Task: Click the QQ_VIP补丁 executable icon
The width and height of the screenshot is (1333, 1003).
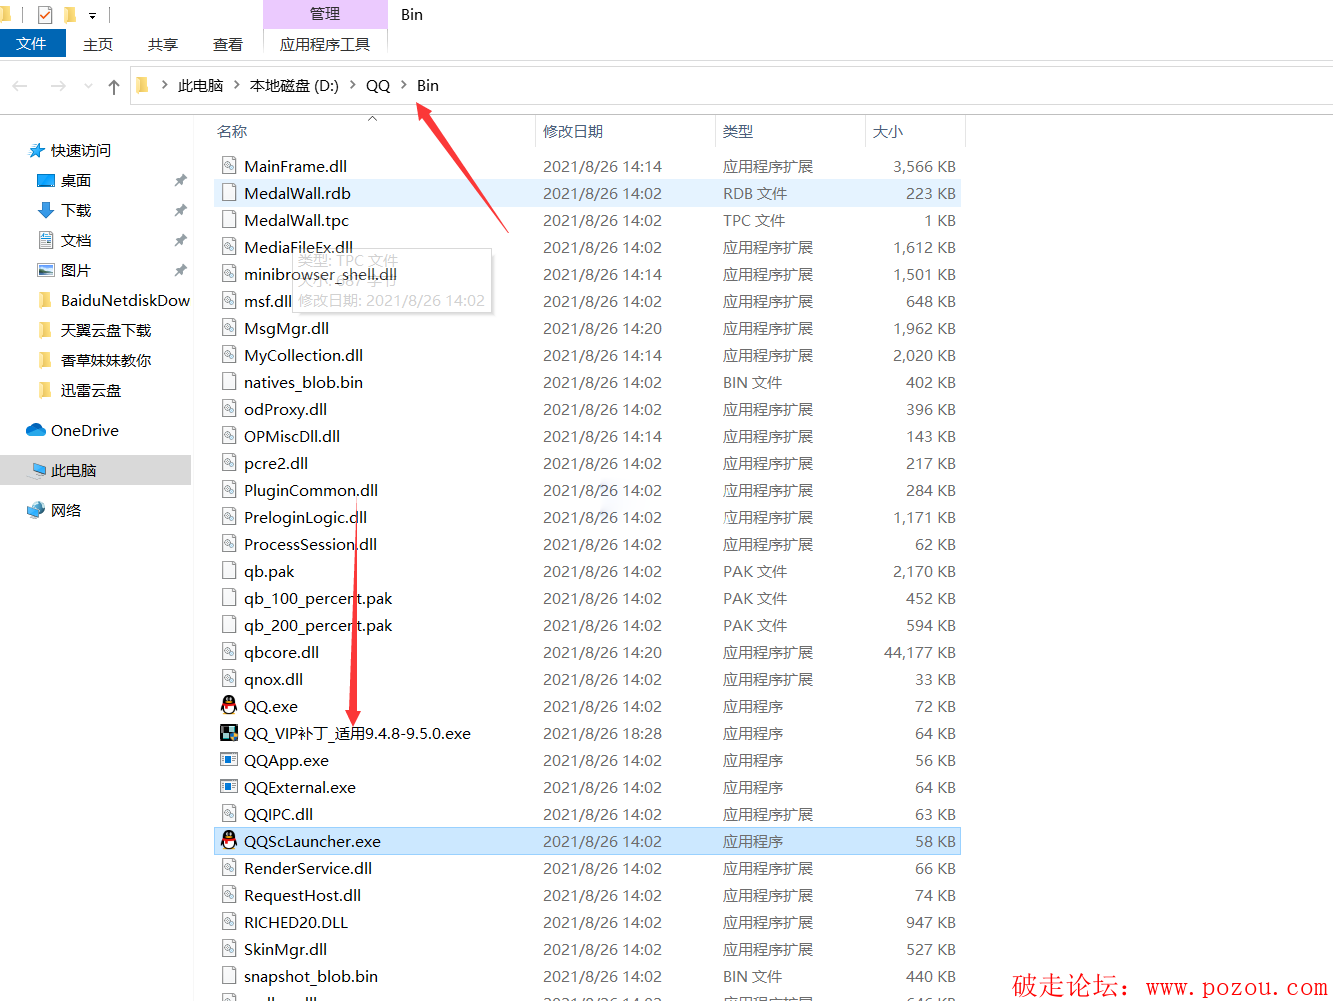Action: pos(229,733)
